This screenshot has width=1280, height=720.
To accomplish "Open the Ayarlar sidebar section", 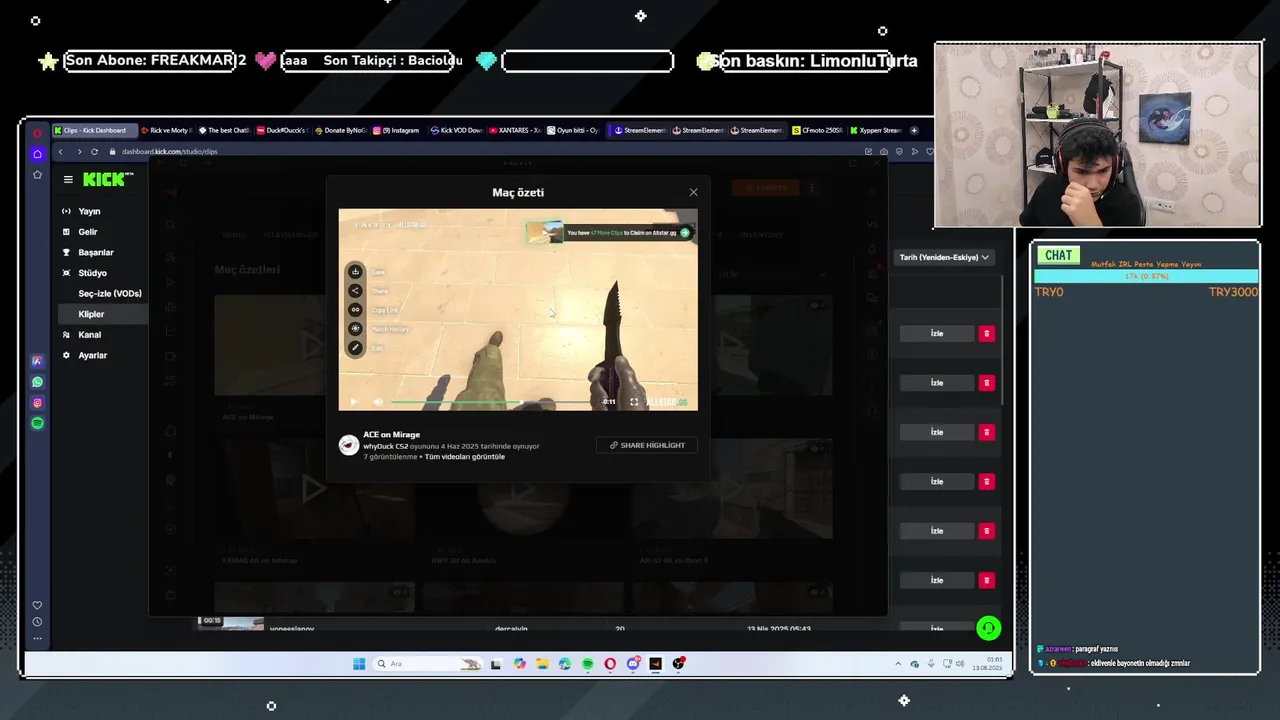I will (92, 355).
